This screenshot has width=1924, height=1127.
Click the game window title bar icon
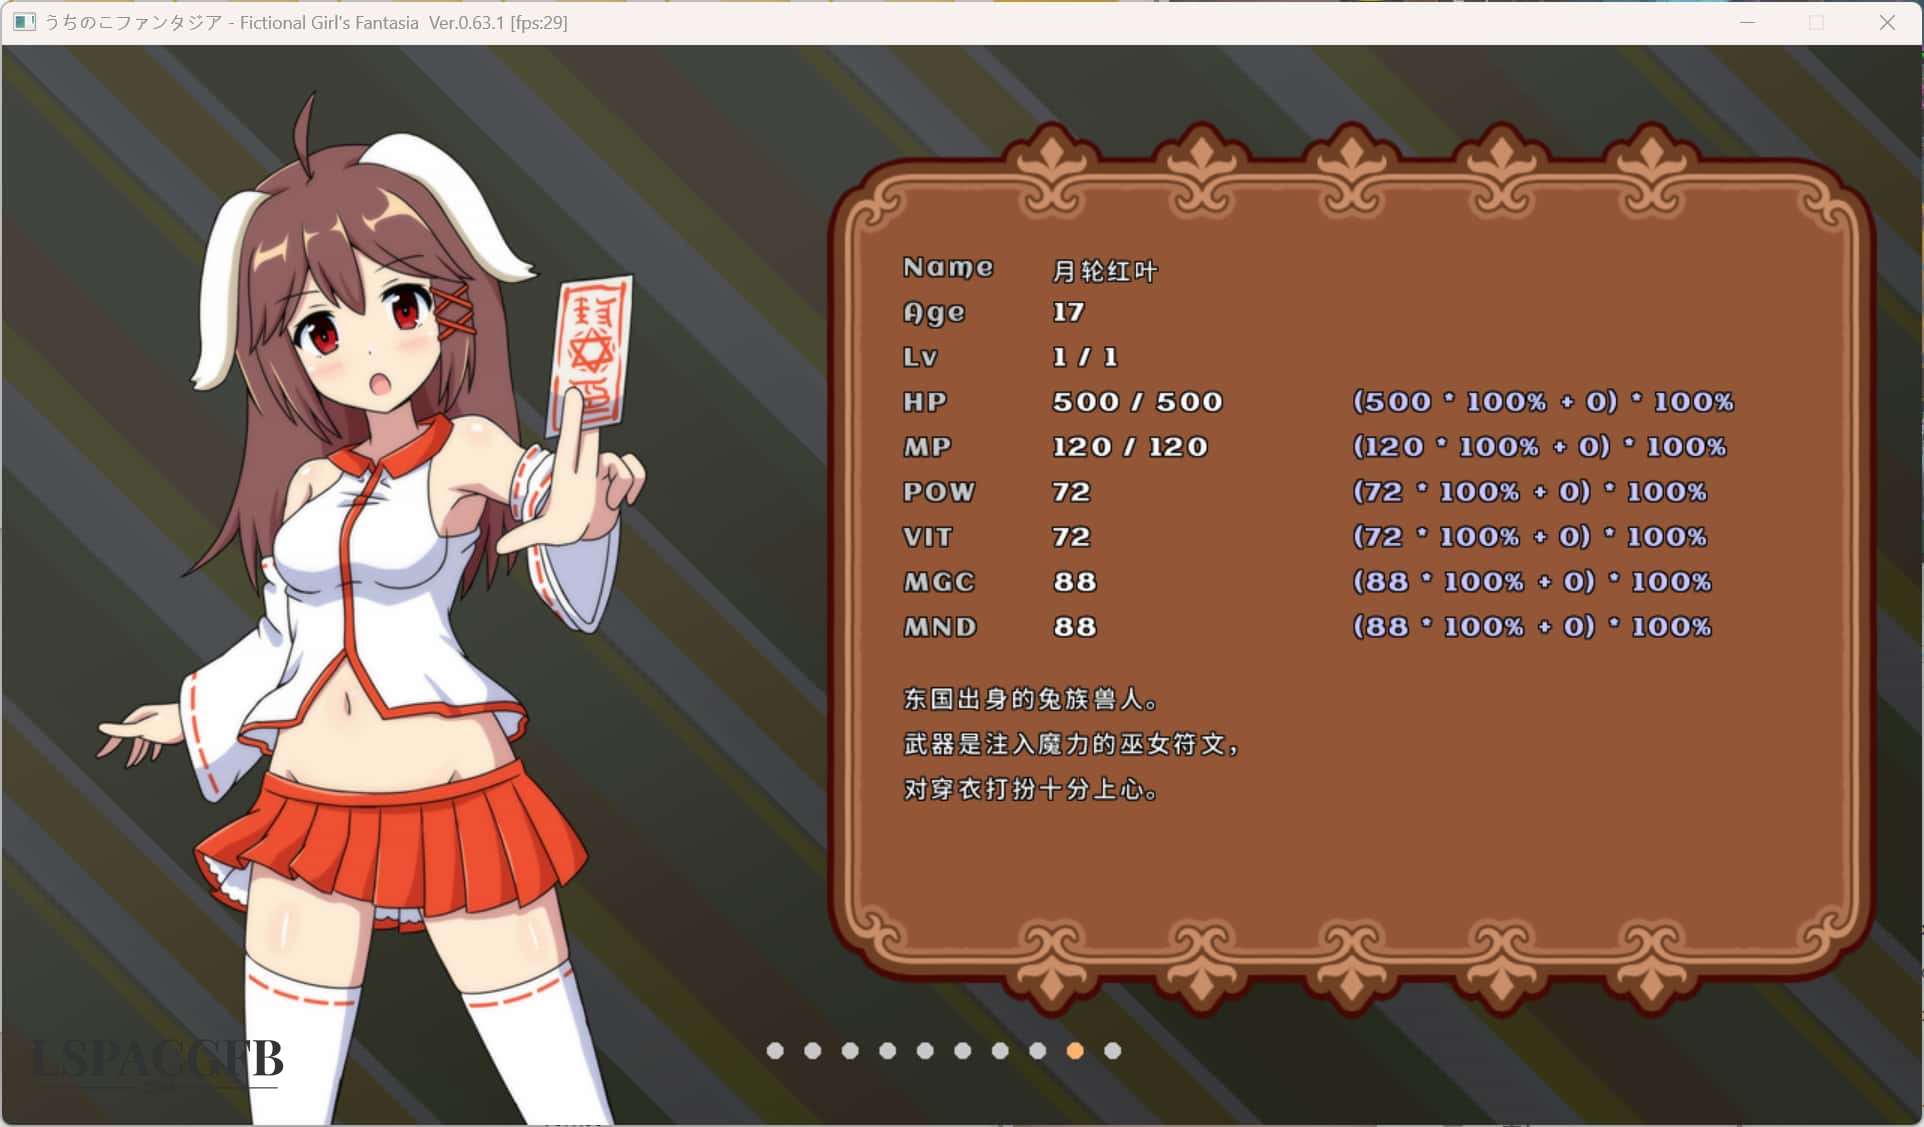[x=24, y=22]
